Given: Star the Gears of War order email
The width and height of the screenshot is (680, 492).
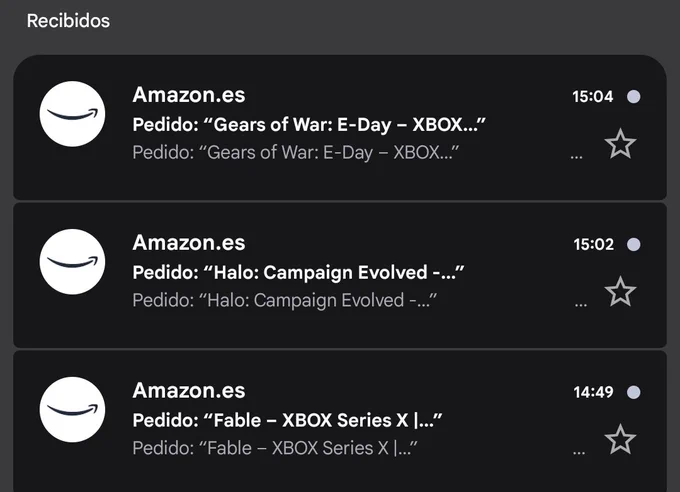Looking at the screenshot, I should click(620, 144).
